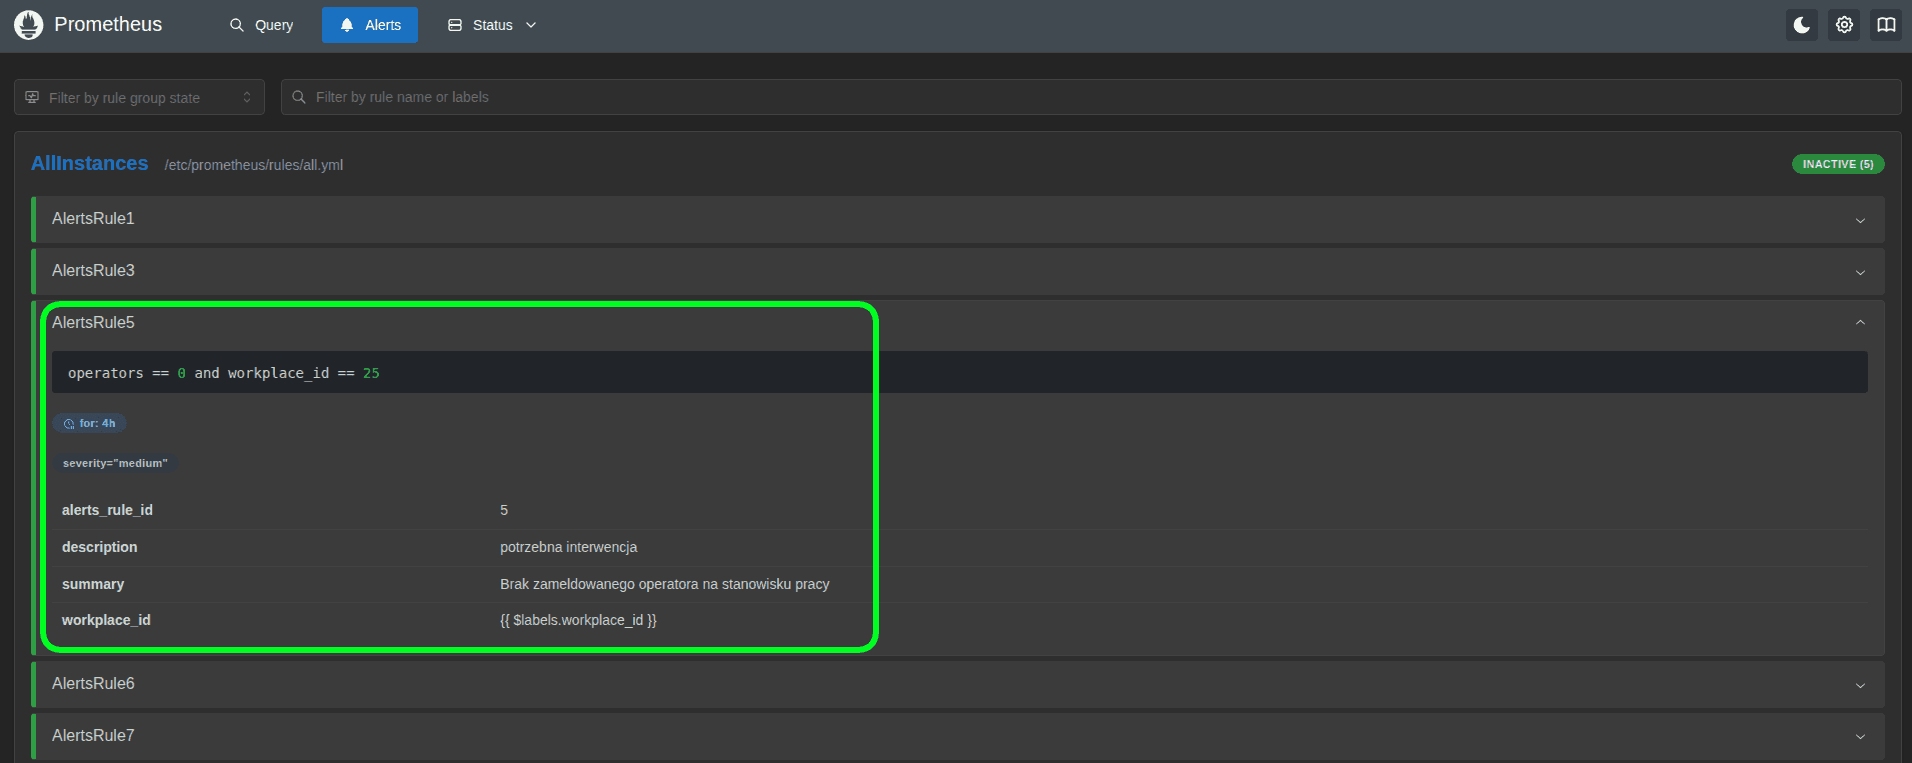1912x763 pixels.
Task: Switch to the Alerts tab
Action: coord(369,25)
